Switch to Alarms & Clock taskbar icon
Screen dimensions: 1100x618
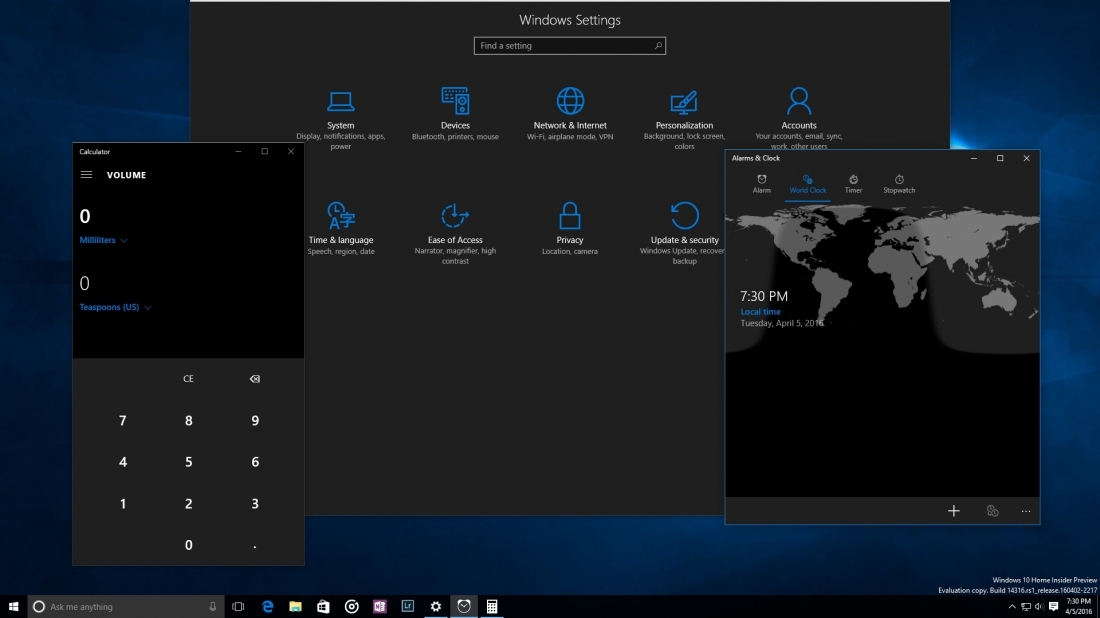464,606
